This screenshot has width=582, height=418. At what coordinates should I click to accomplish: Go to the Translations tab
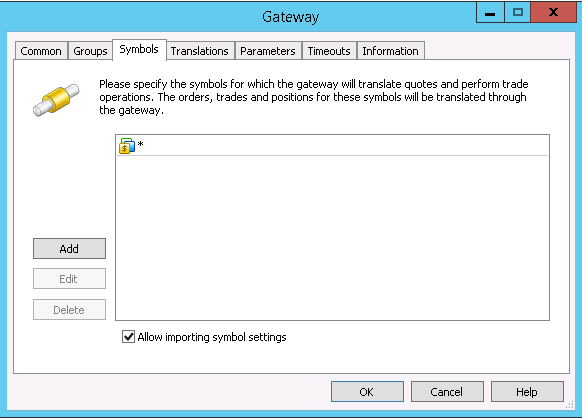coord(200,51)
